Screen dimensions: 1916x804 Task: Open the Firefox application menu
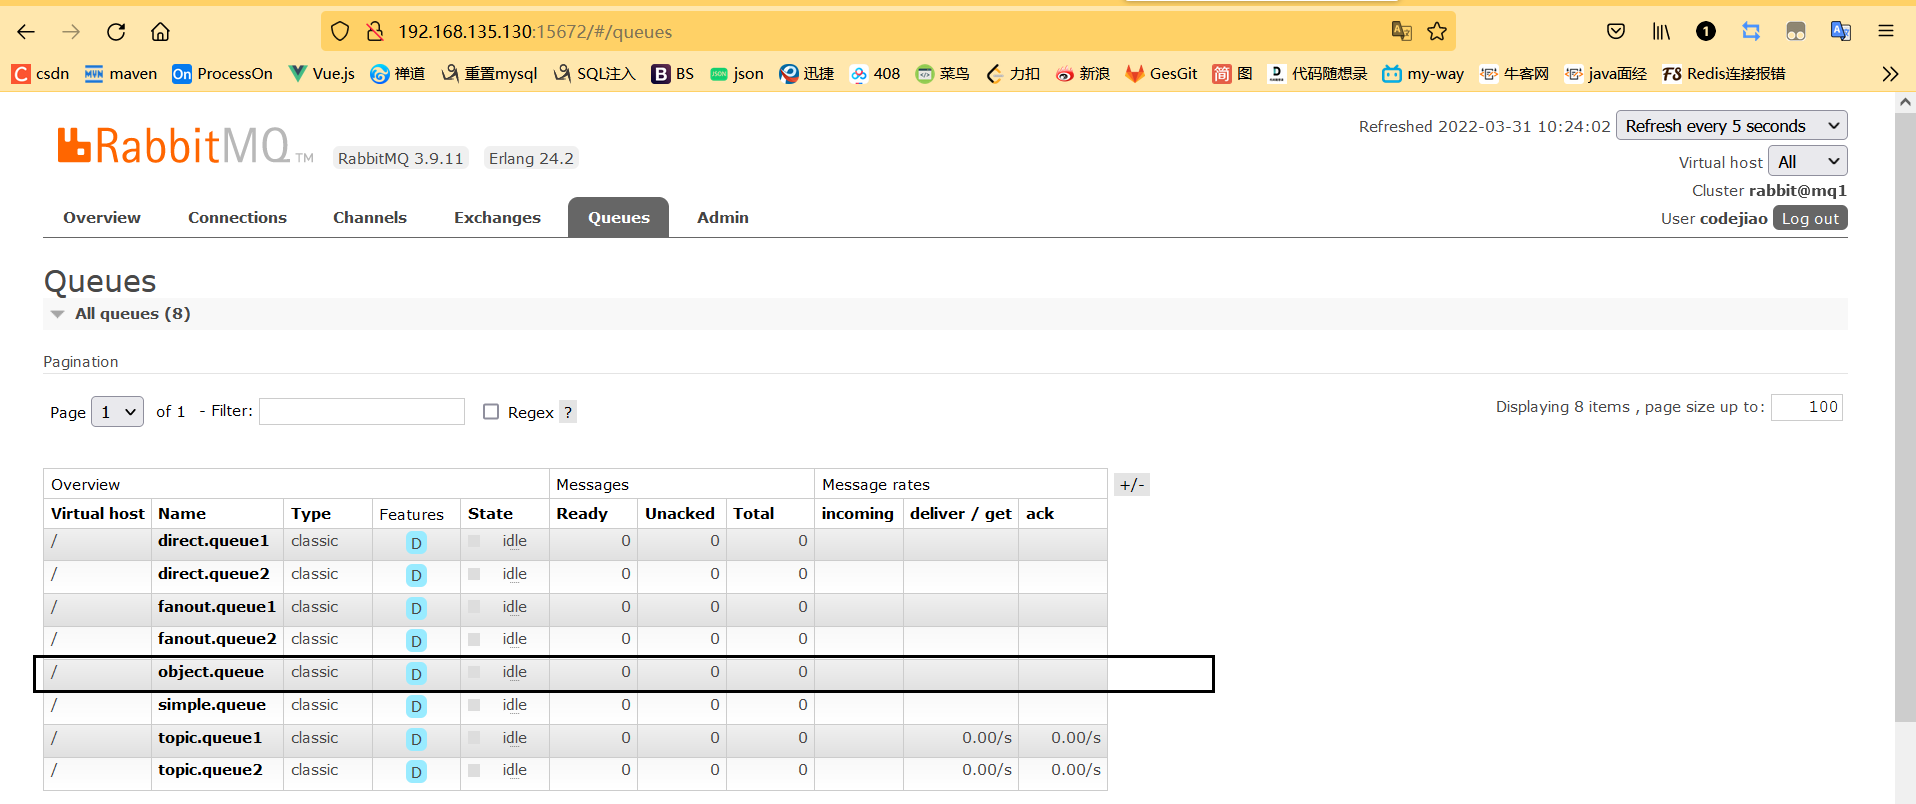1886,32
